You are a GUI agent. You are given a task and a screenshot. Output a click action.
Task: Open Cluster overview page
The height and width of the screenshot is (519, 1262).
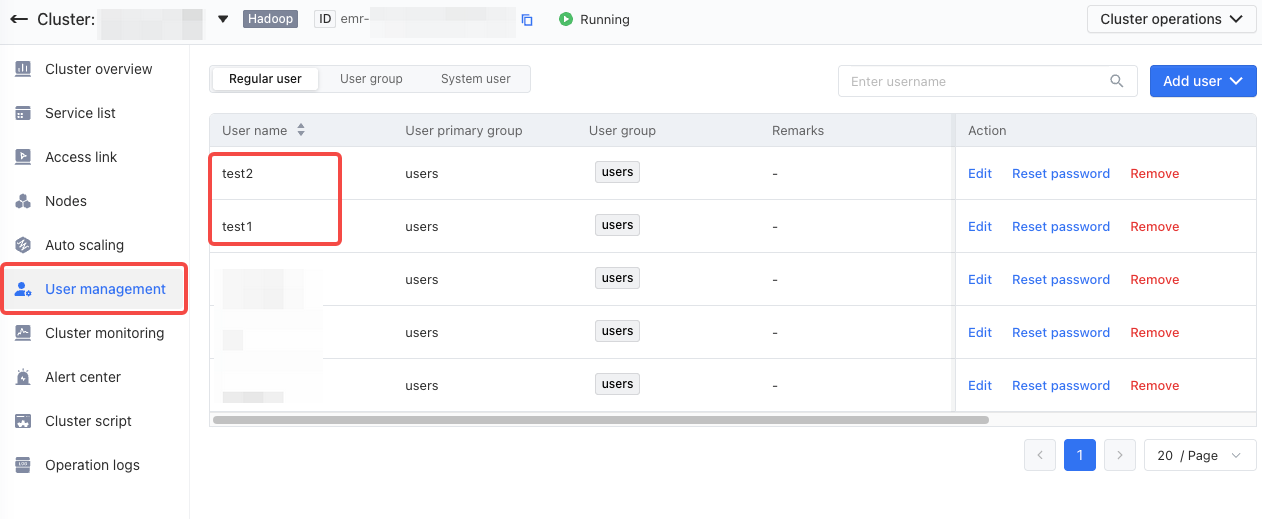pos(98,69)
